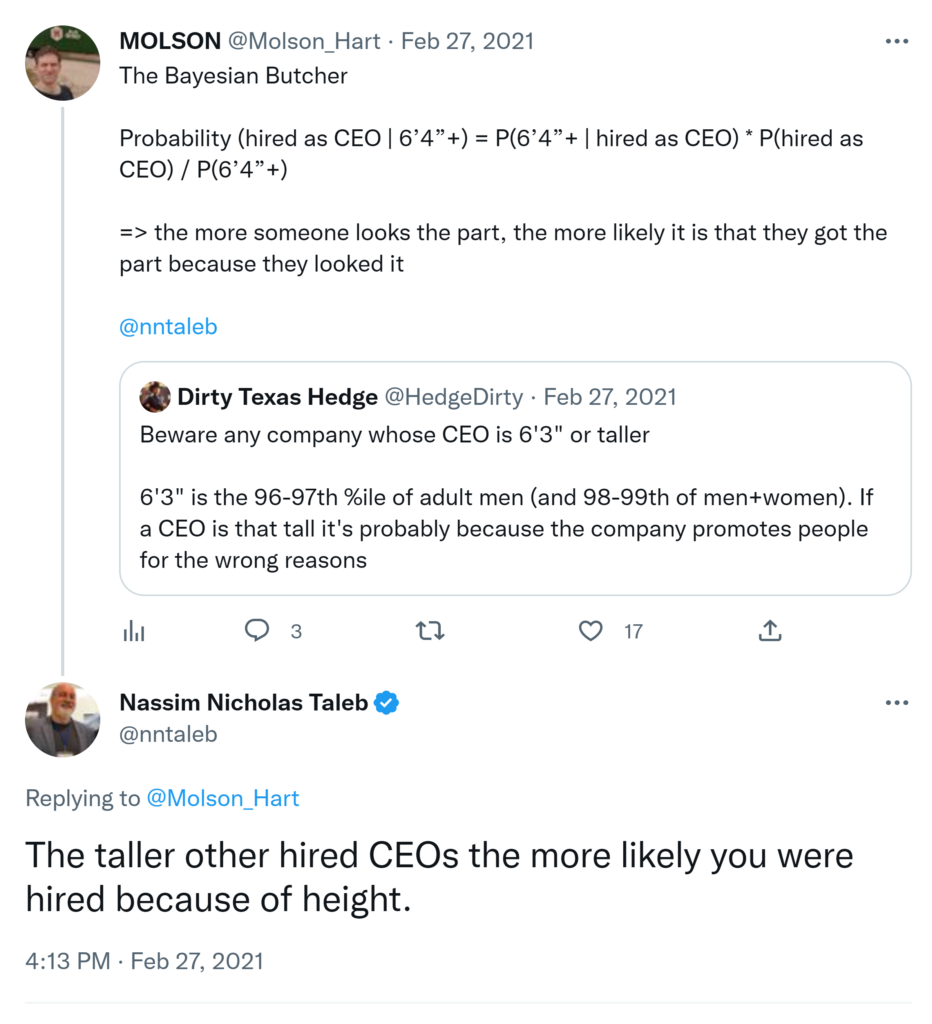Click the @HedgeDirty handle

[x=454, y=397]
